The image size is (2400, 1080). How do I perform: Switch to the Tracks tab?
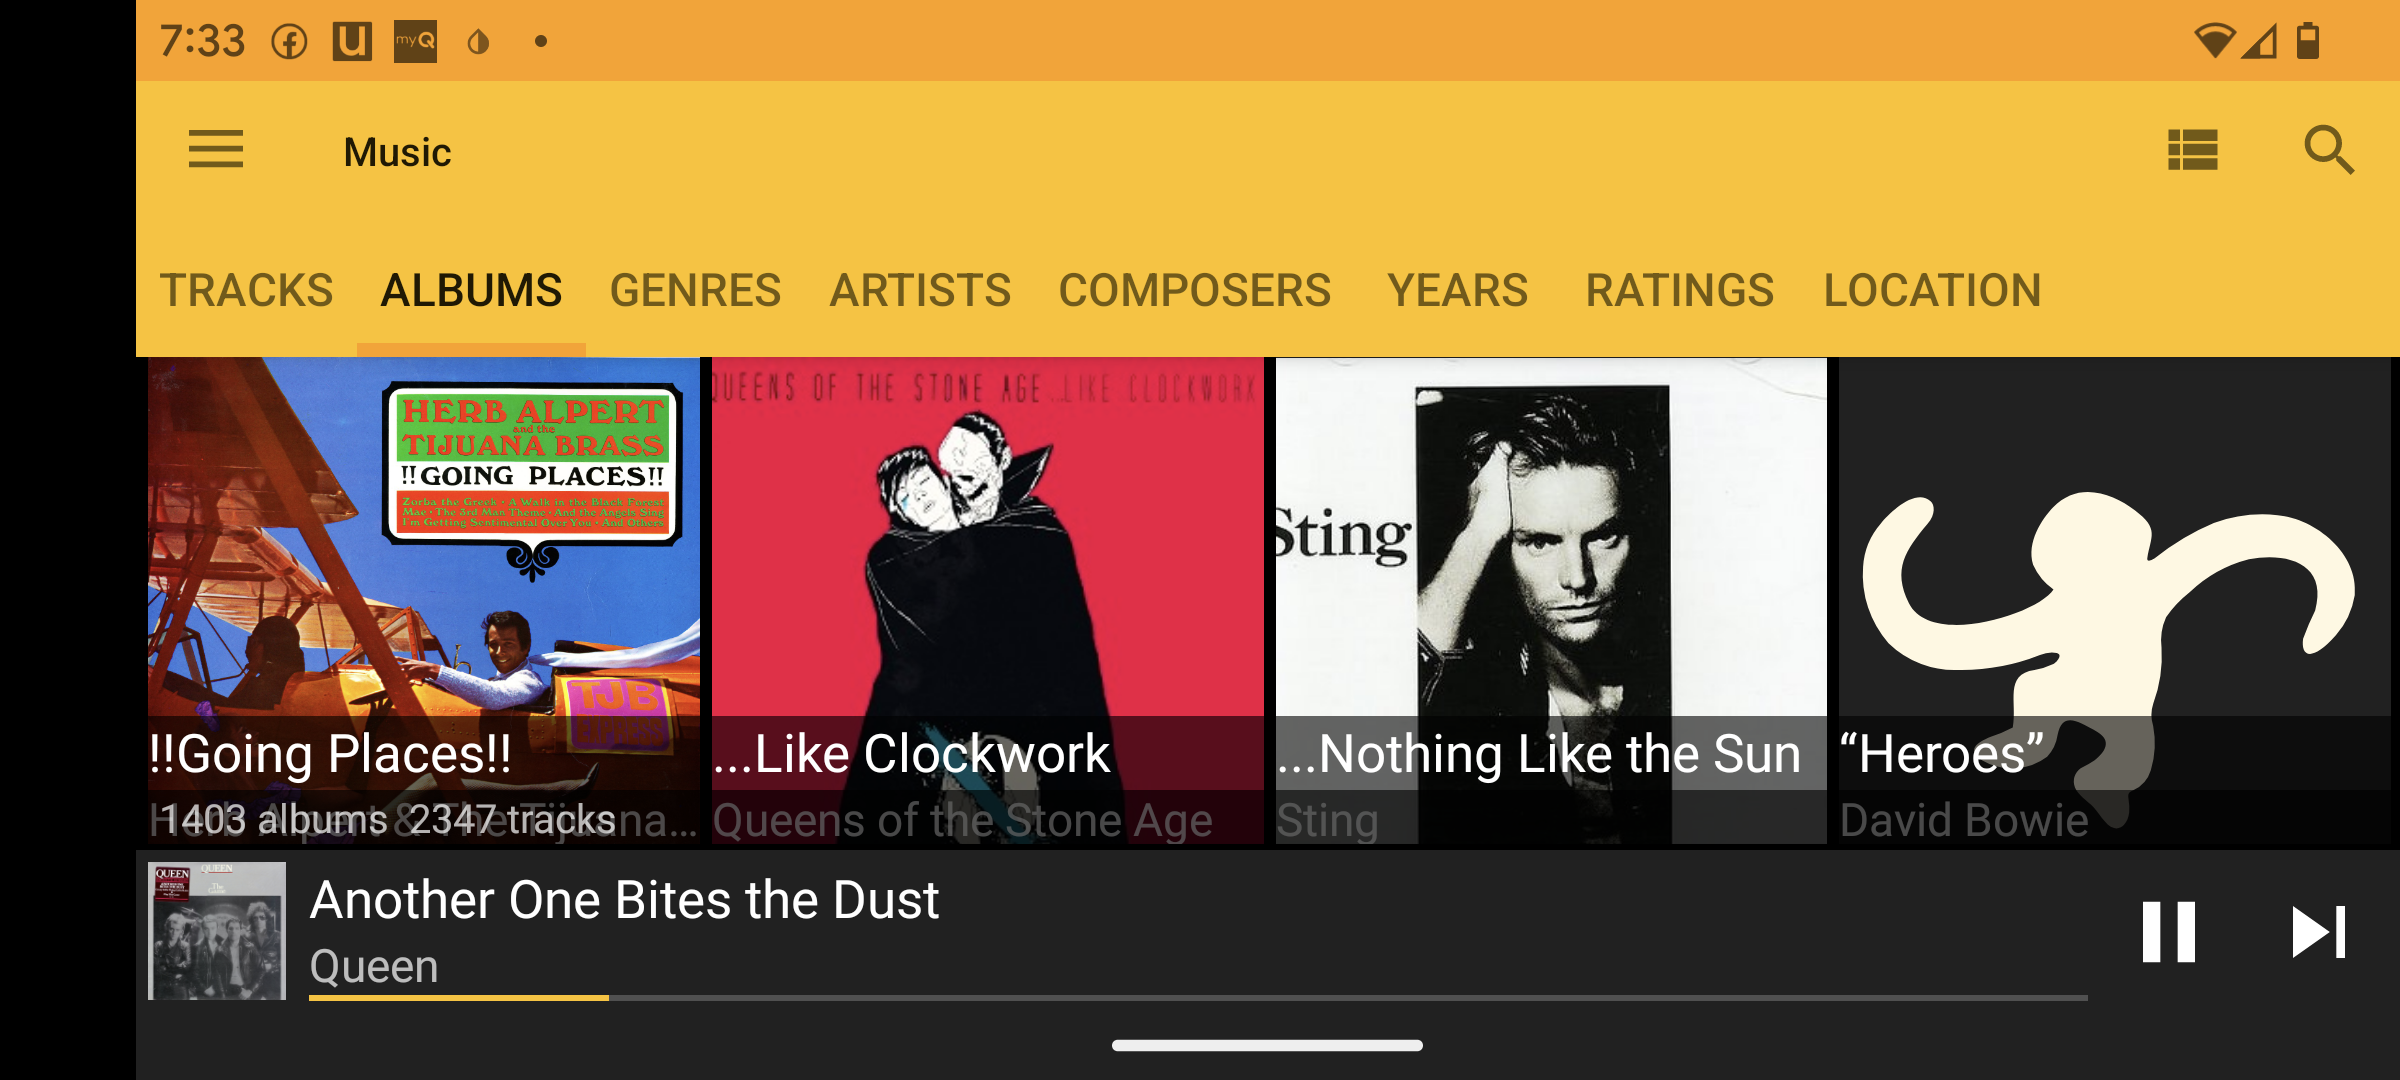pyautogui.click(x=247, y=291)
